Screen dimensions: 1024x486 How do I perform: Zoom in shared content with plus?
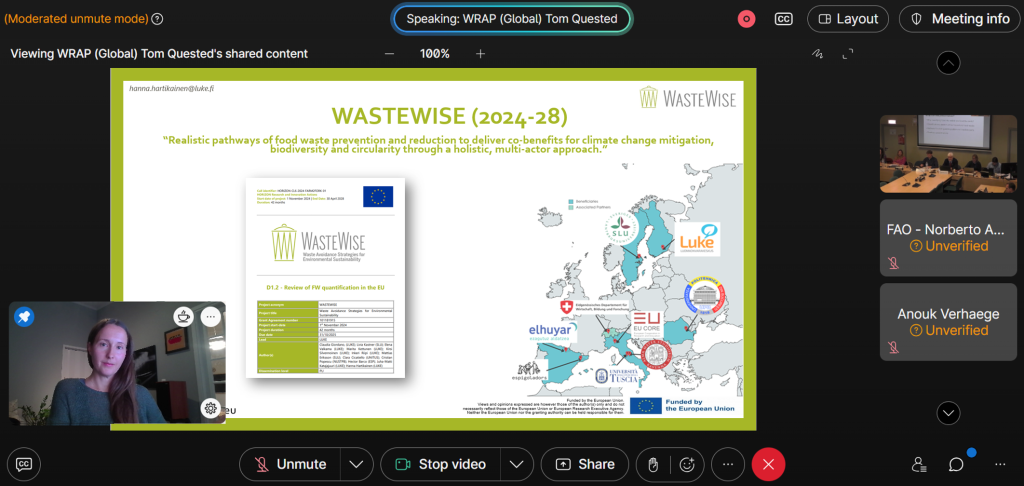(x=480, y=54)
